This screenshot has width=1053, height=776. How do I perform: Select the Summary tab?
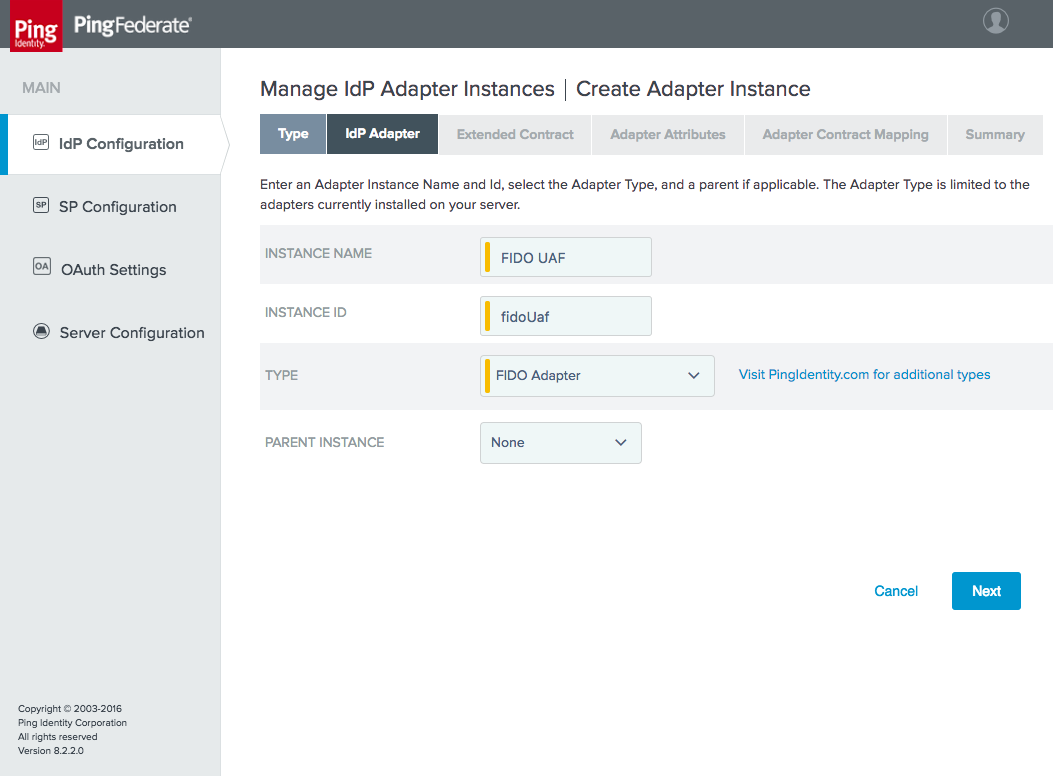tap(995, 134)
